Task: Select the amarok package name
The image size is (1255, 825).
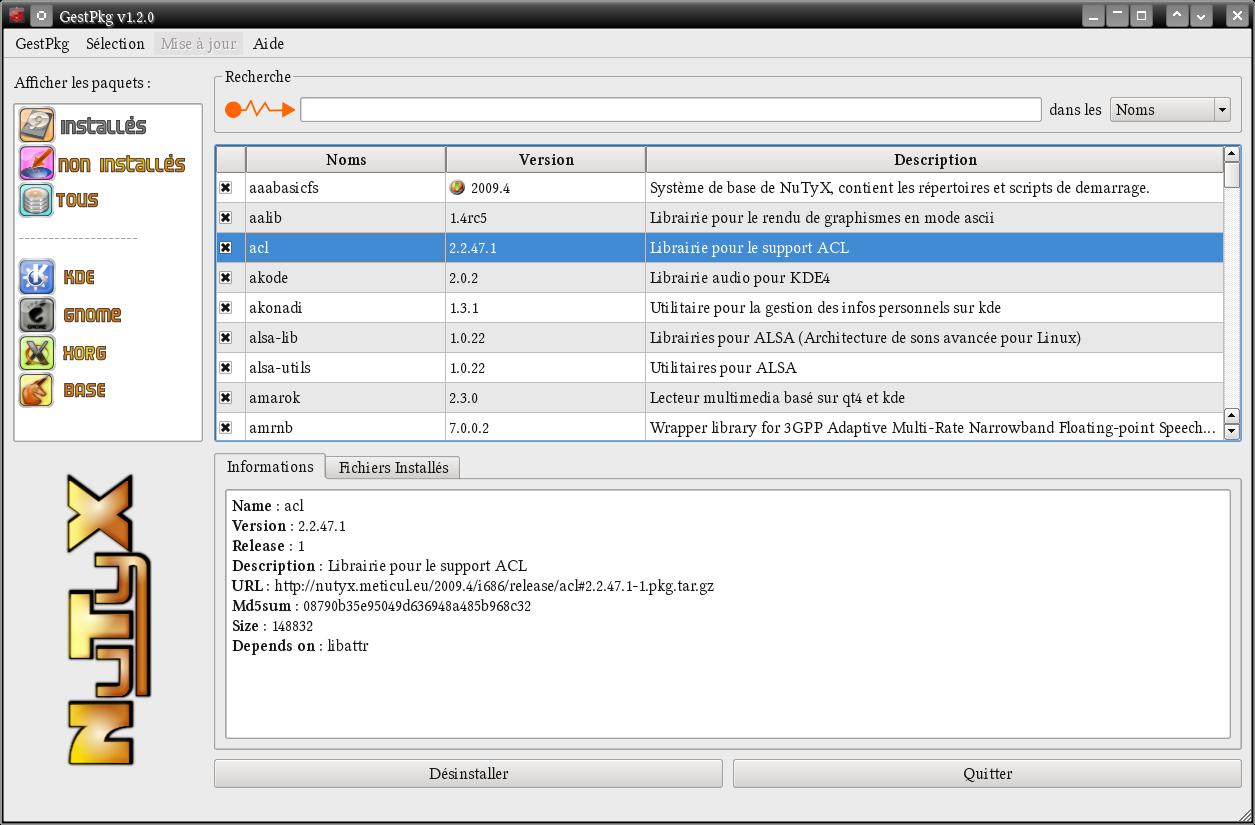Action: click(274, 397)
